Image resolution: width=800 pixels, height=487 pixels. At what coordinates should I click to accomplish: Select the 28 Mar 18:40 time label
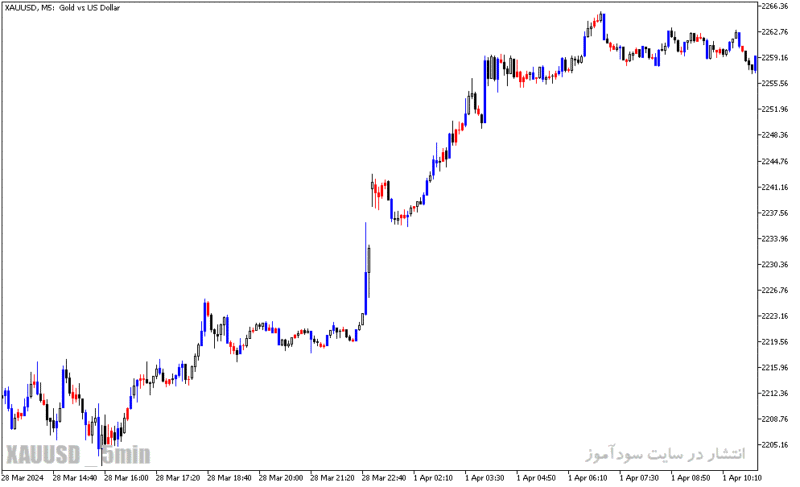click(x=229, y=478)
